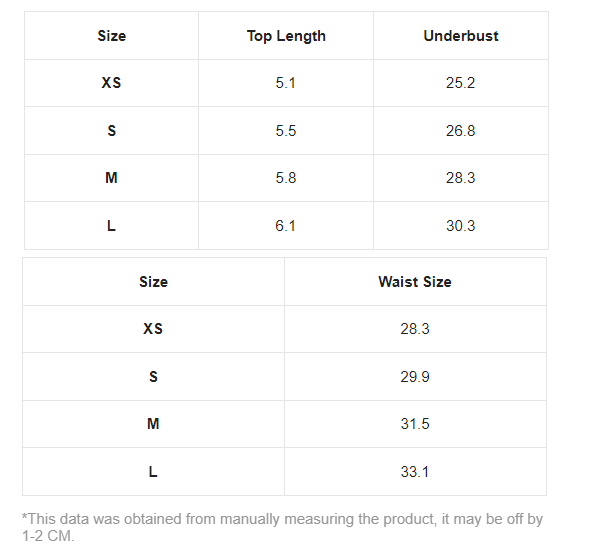Click the underbust value 25.2
Image resolution: width=610 pixels, height=553 pixels.
460,83
